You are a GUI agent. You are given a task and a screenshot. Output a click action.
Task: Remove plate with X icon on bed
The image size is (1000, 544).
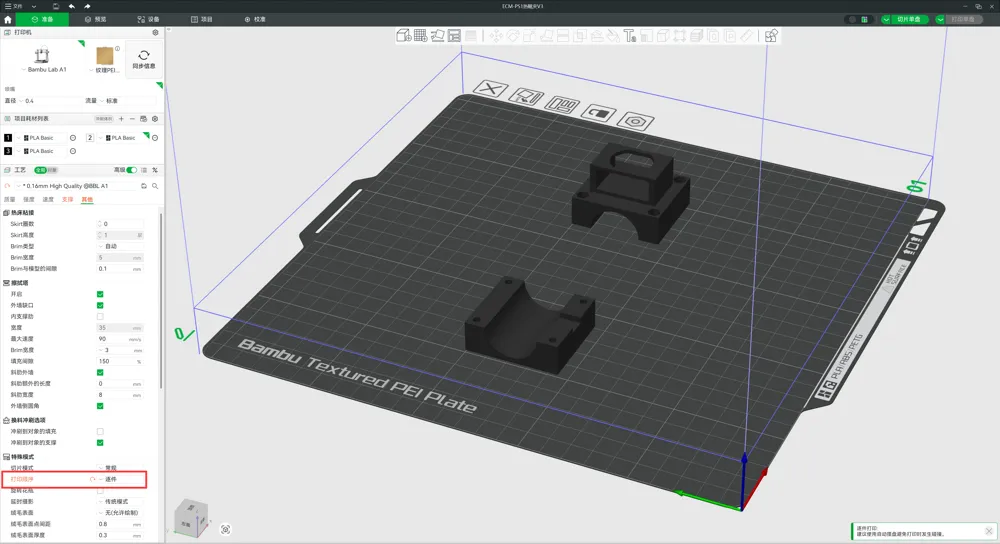click(490, 89)
